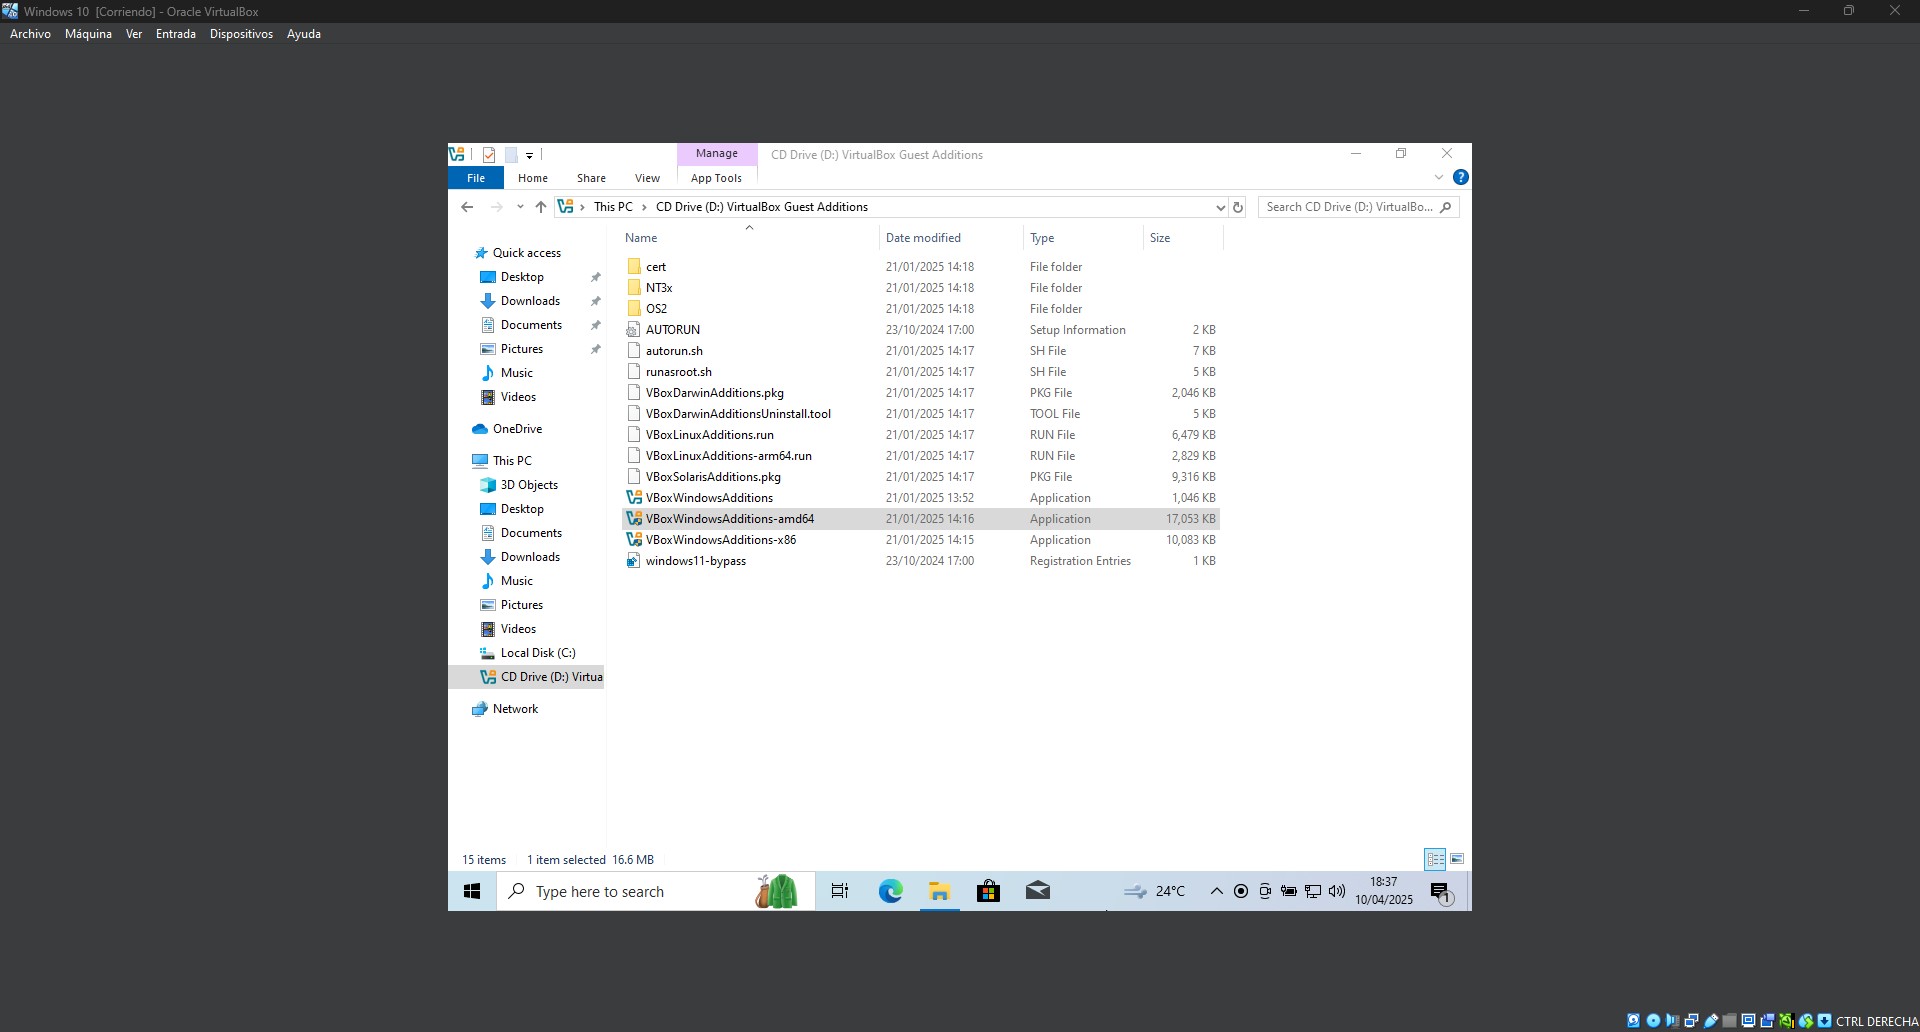Image resolution: width=1920 pixels, height=1032 pixels.
Task: Open the Share ribbon tab
Action: tap(591, 178)
